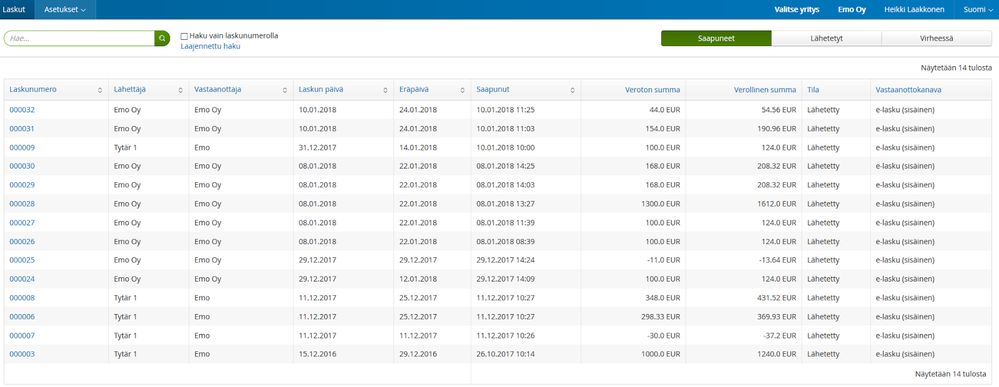
Task: Open invoice 000007
Action: (22, 335)
